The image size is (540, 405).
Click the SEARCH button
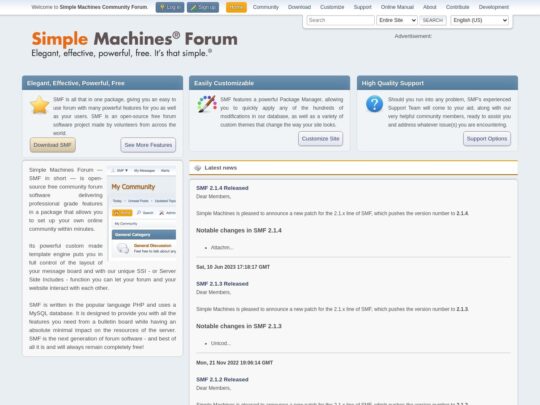coord(433,20)
